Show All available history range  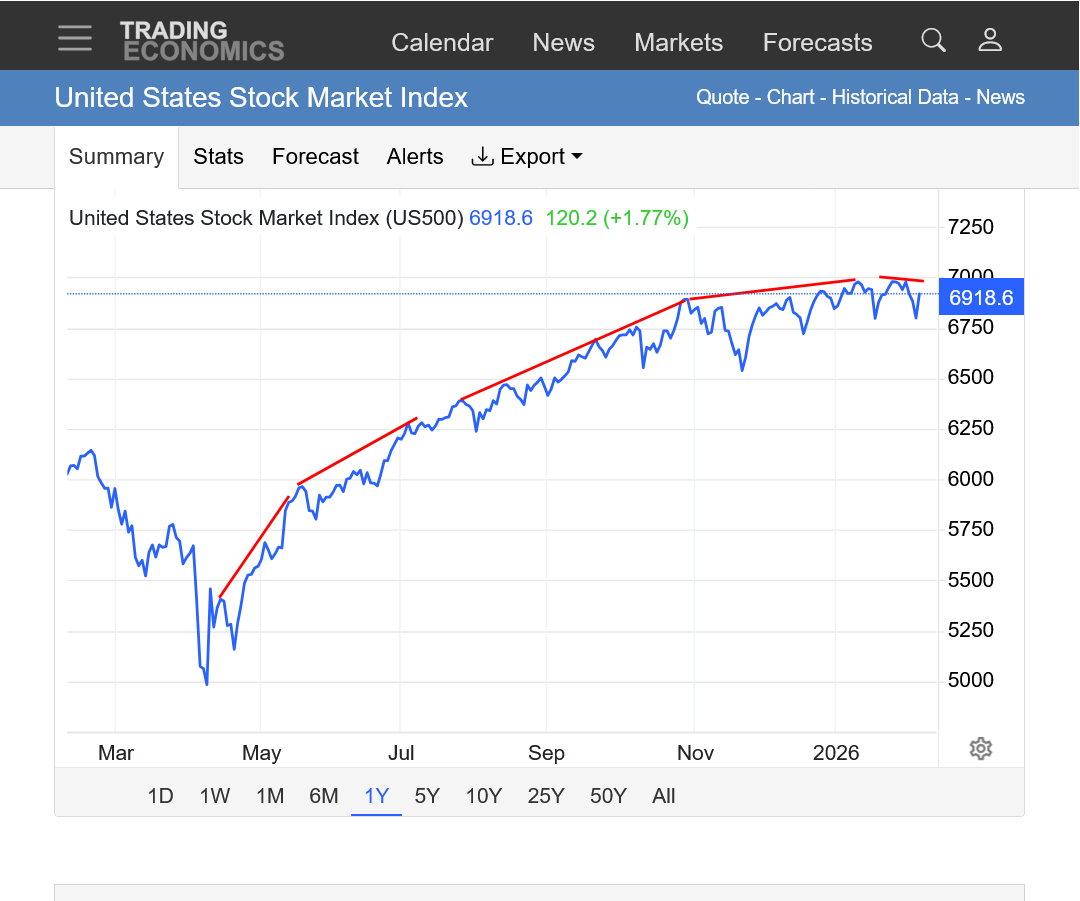click(663, 796)
